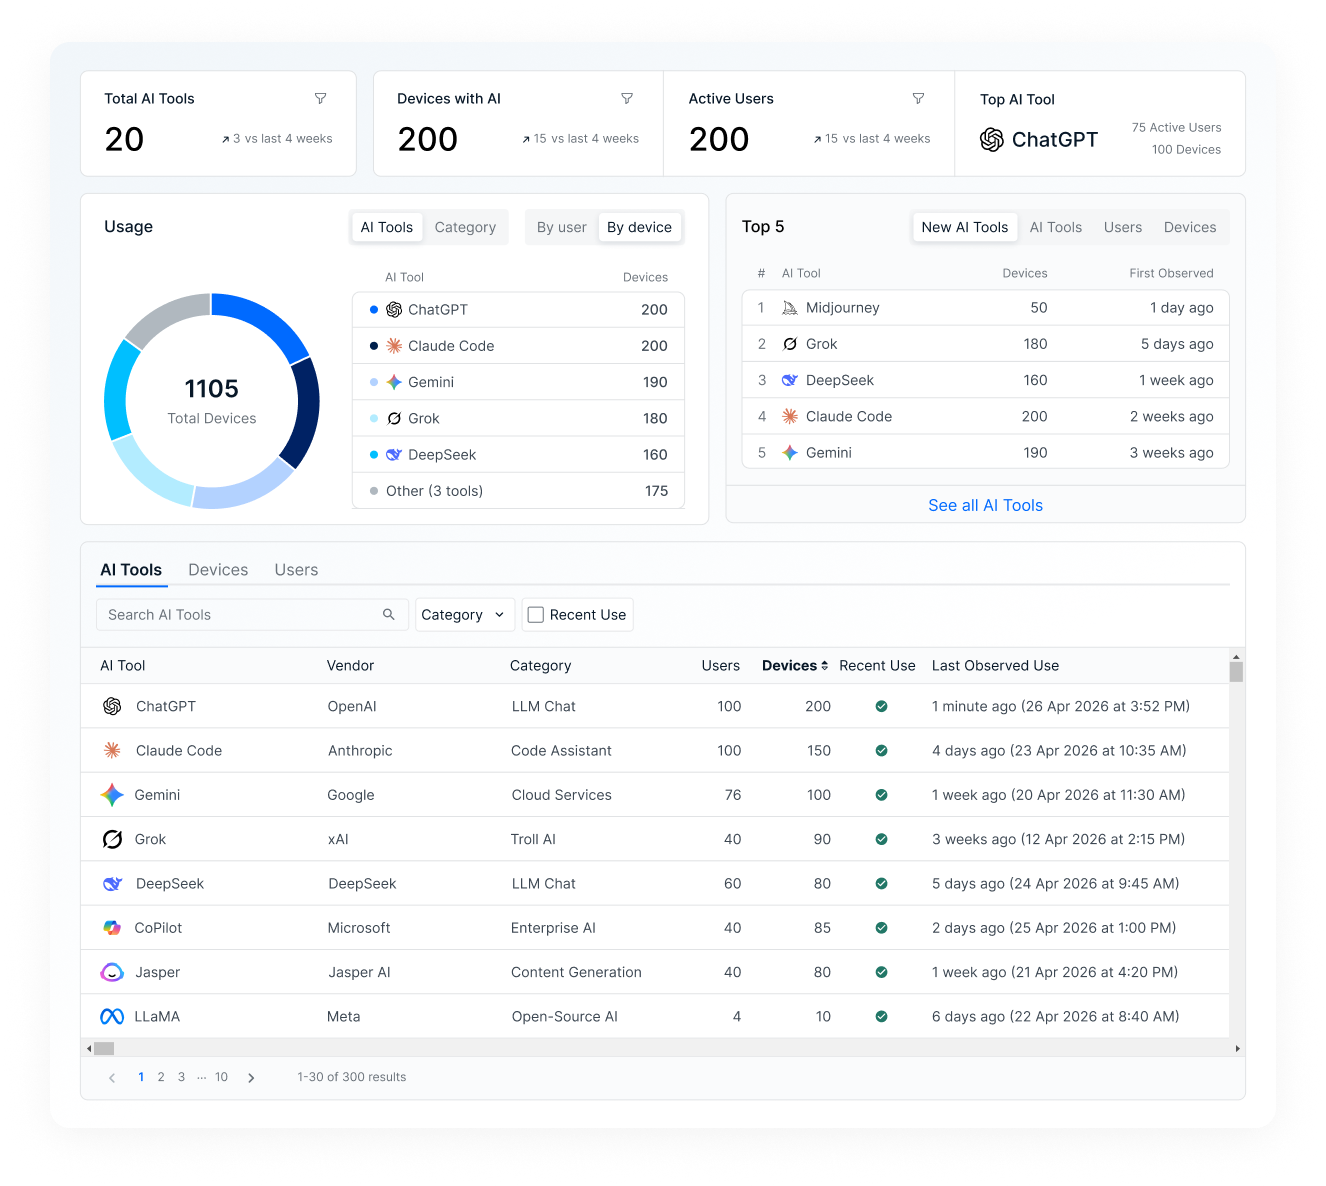1326x1186 pixels.
Task: Click the DeepSeek icon in Top 5 list
Action: pos(790,380)
